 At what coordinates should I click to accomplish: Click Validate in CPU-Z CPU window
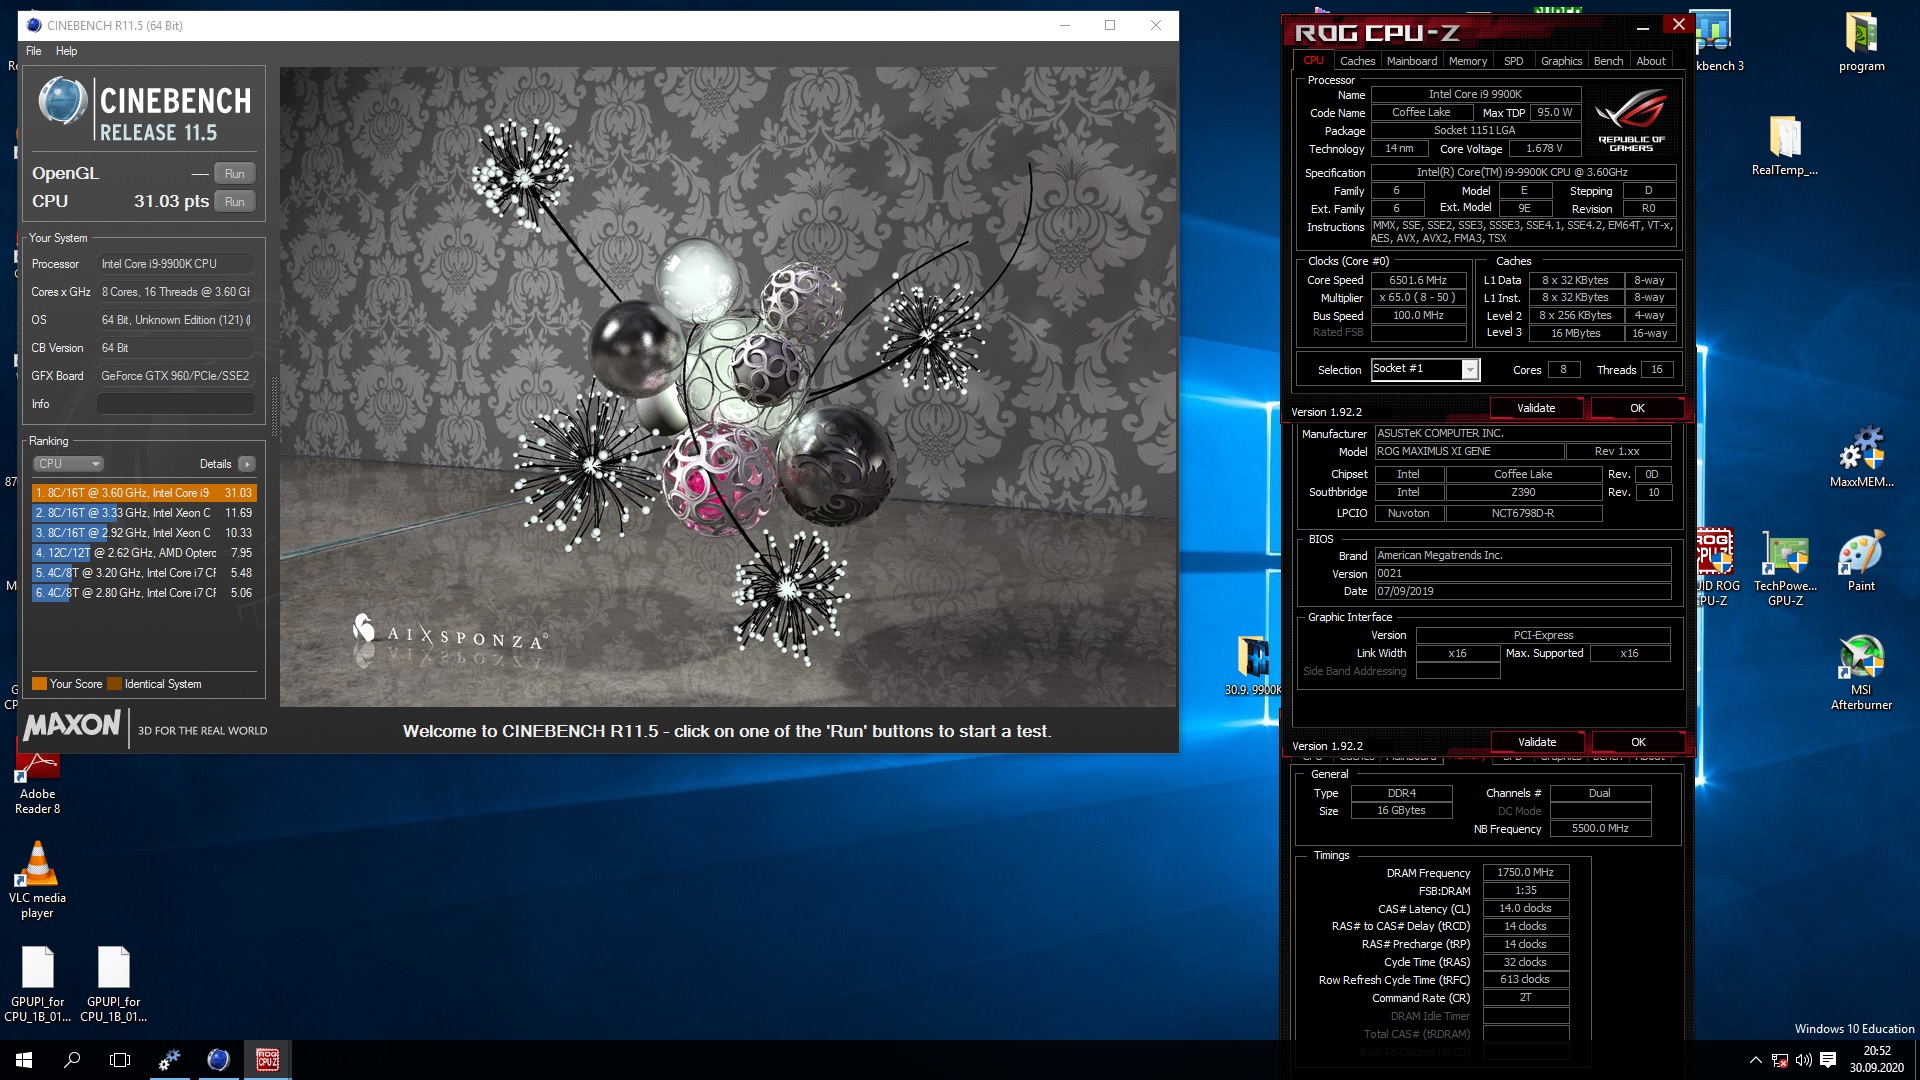pyautogui.click(x=1536, y=408)
